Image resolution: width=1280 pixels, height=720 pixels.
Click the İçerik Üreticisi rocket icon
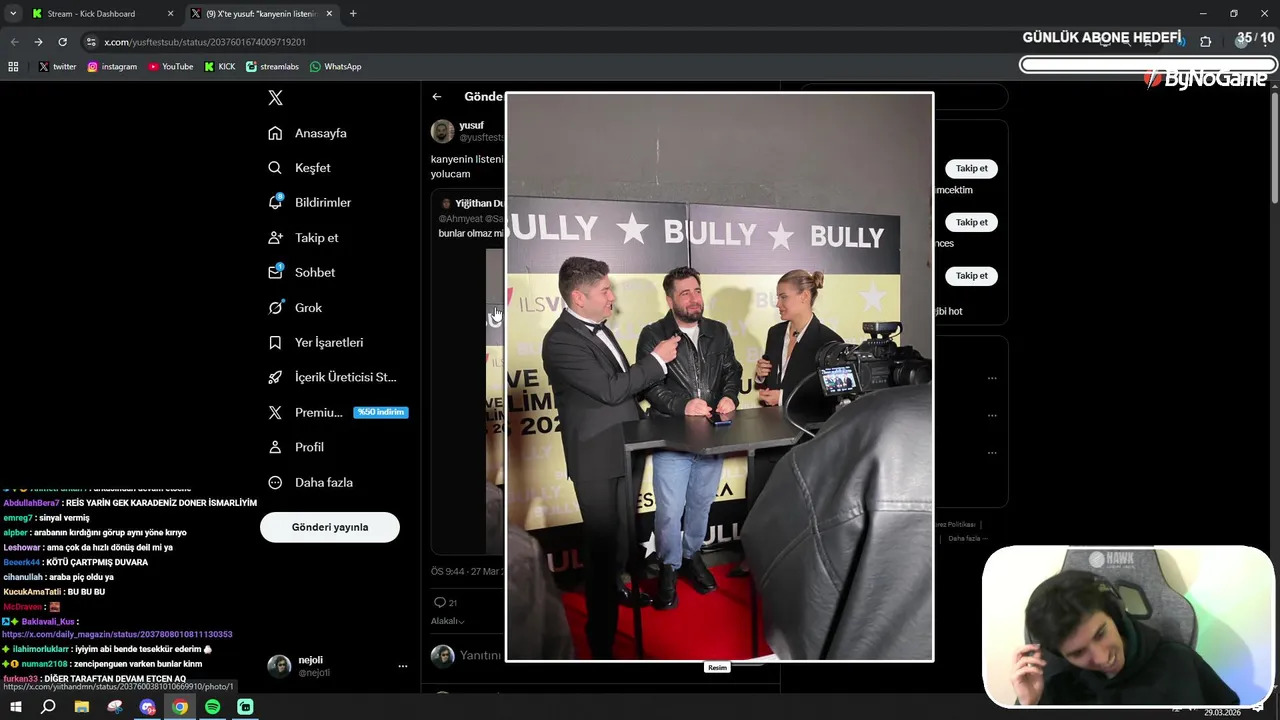pos(275,377)
